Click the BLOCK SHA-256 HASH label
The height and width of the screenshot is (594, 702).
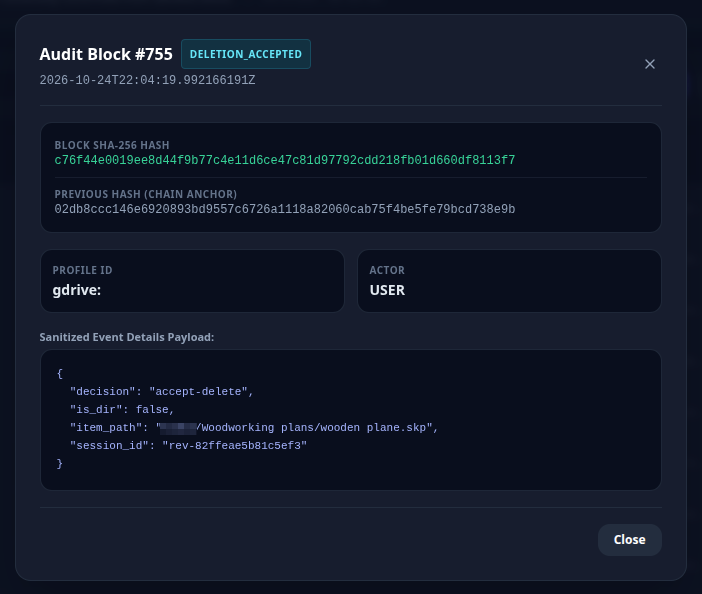[112, 145]
